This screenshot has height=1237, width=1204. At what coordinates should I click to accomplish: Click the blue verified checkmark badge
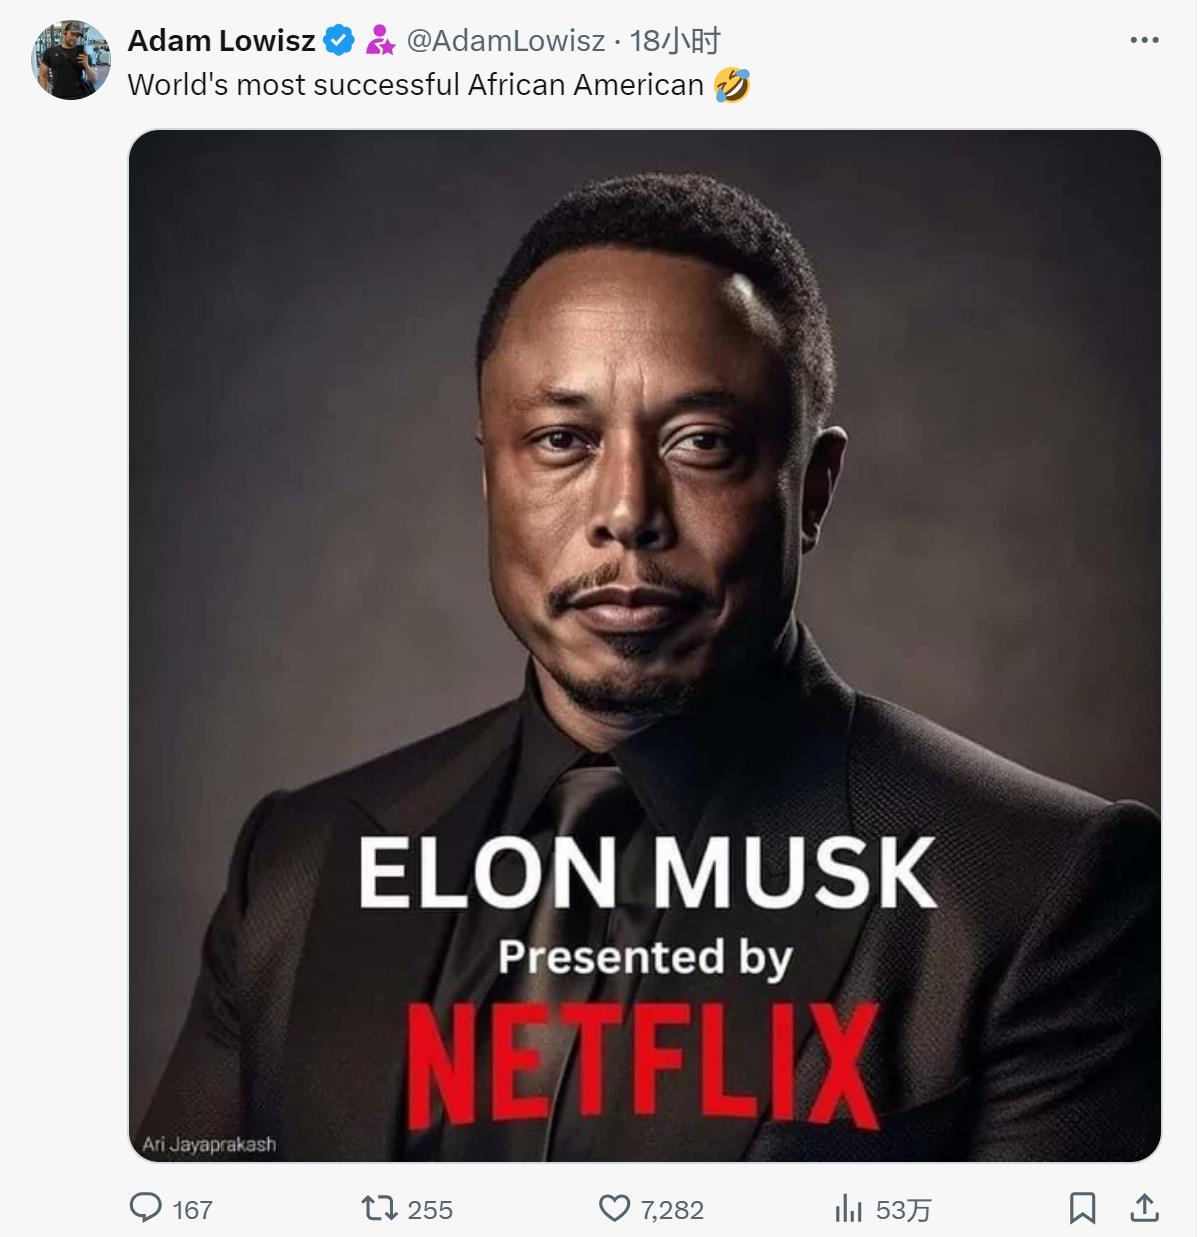(339, 41)
